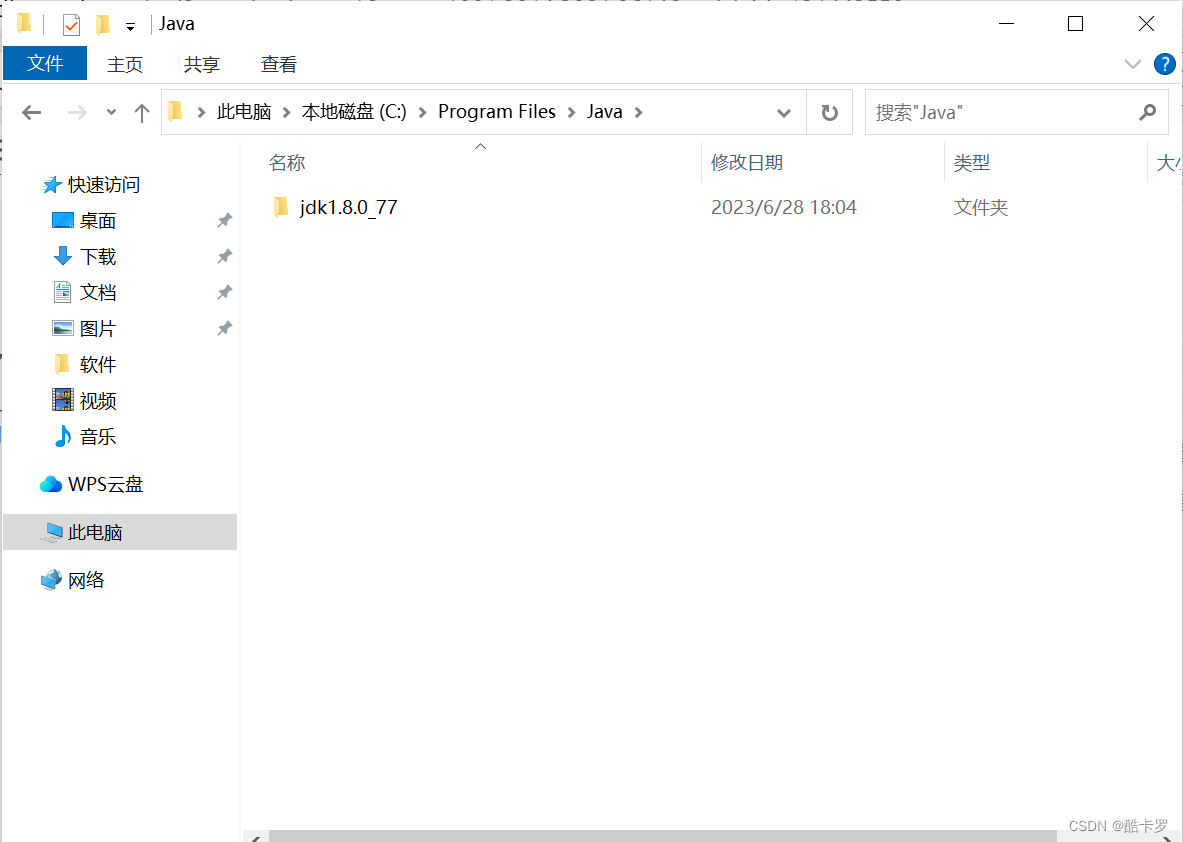Click the Up one level arrow

pyautogui.click(x=141, y=112)
